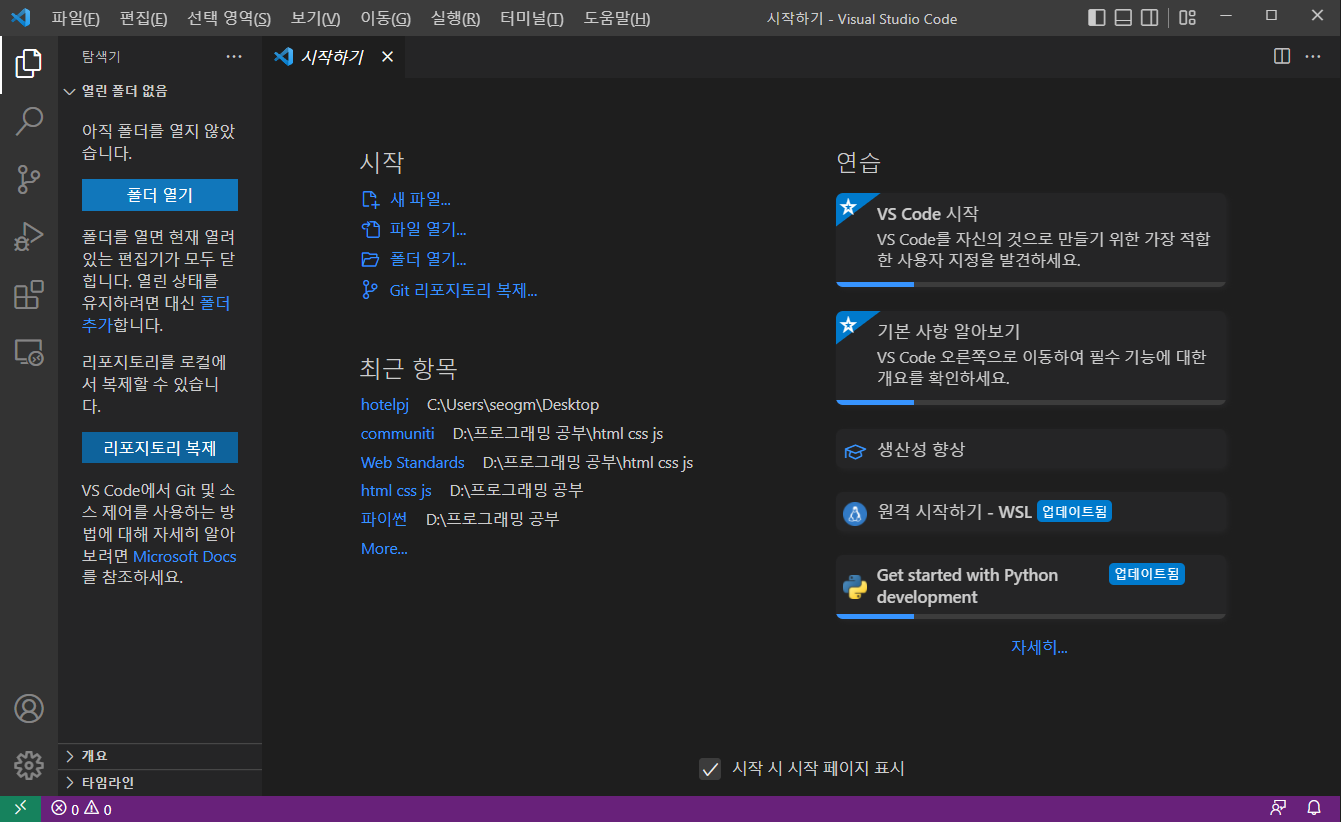Open the Manage gear icon

point(29,765)
